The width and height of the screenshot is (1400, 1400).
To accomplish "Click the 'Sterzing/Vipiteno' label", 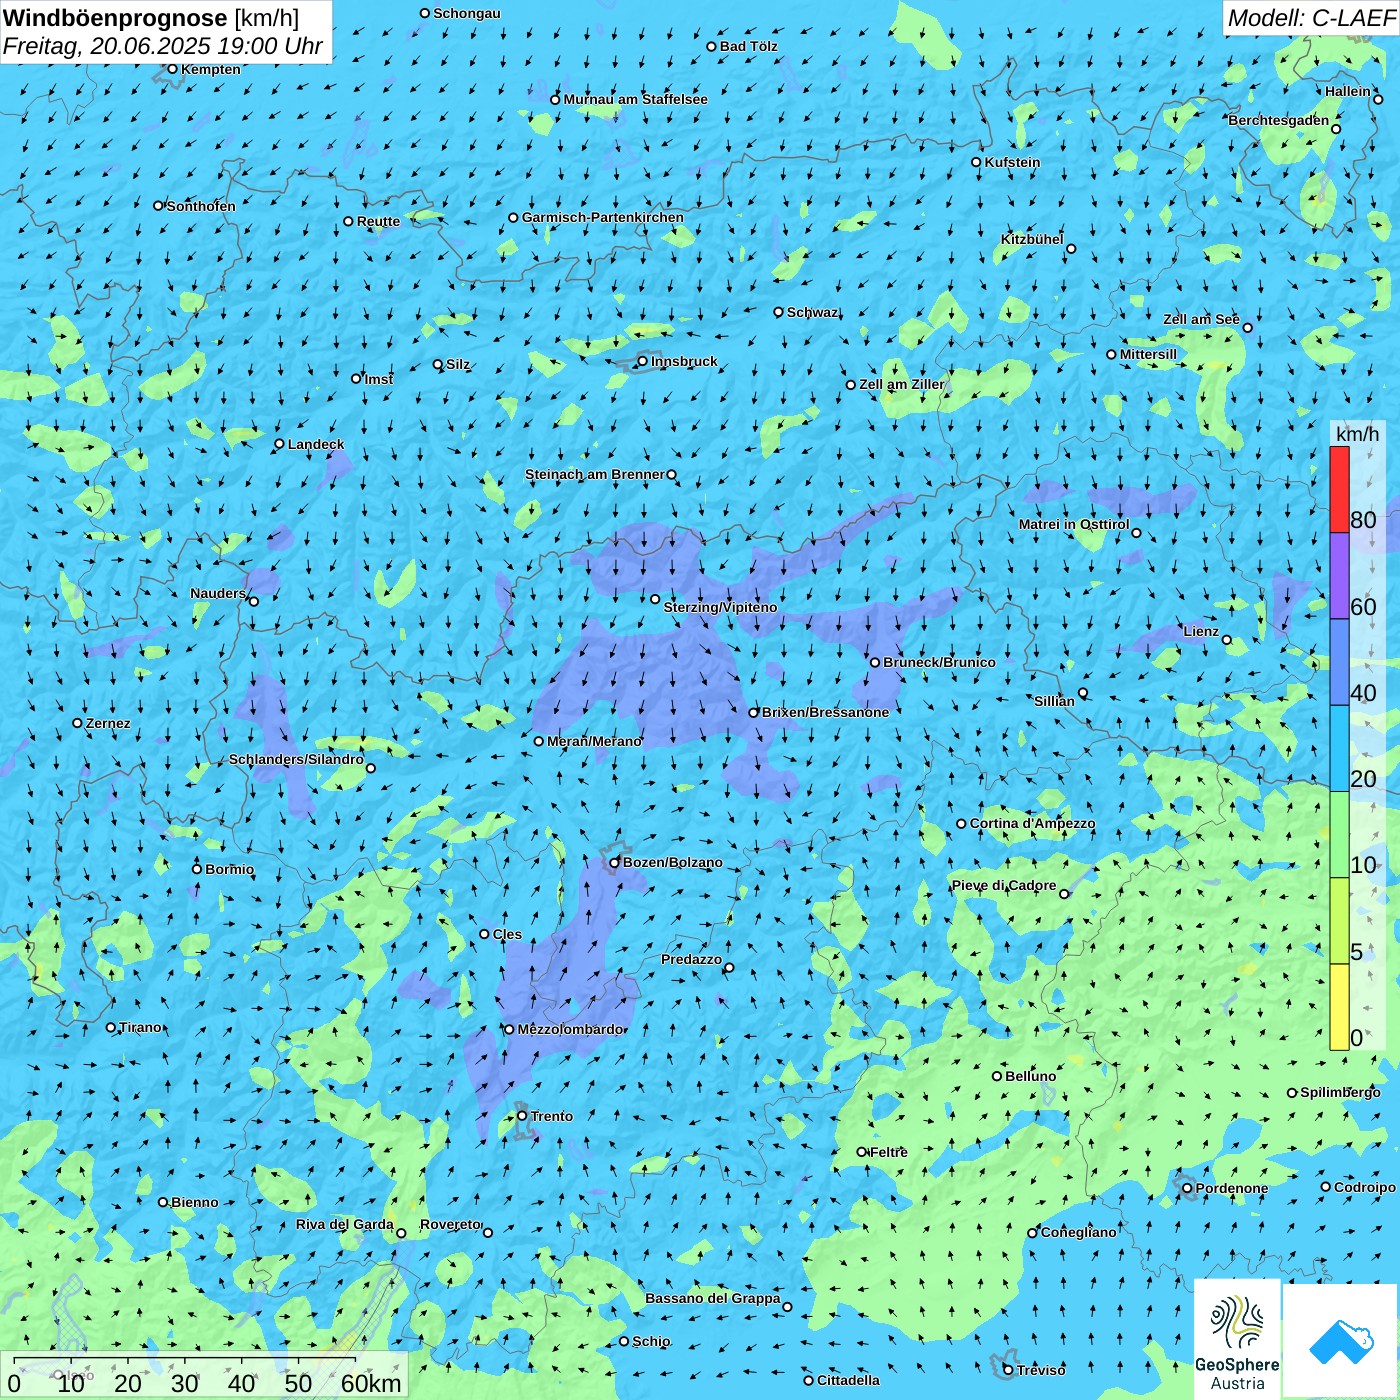I will 720,607.
